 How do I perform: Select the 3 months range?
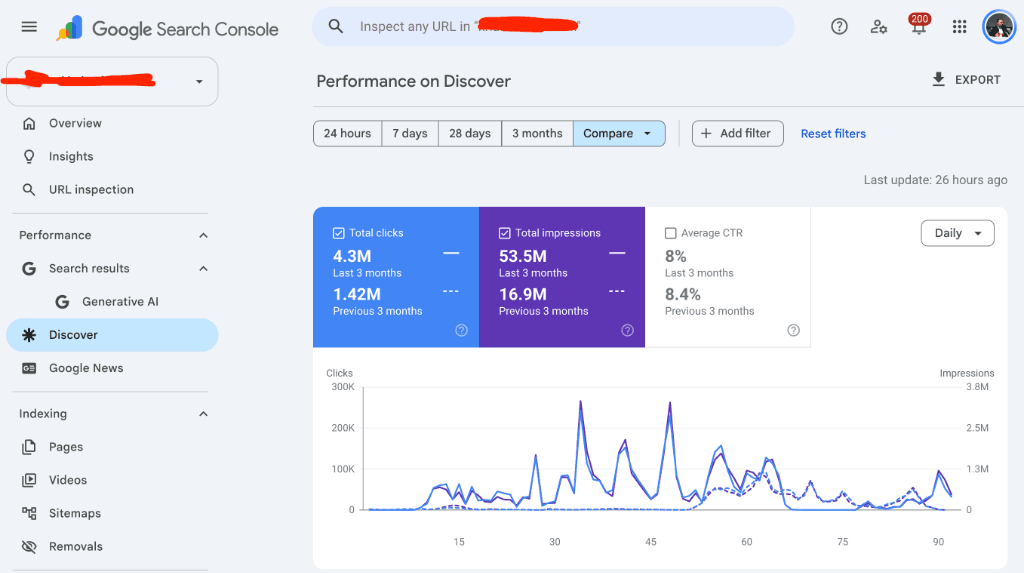(537, 133)
